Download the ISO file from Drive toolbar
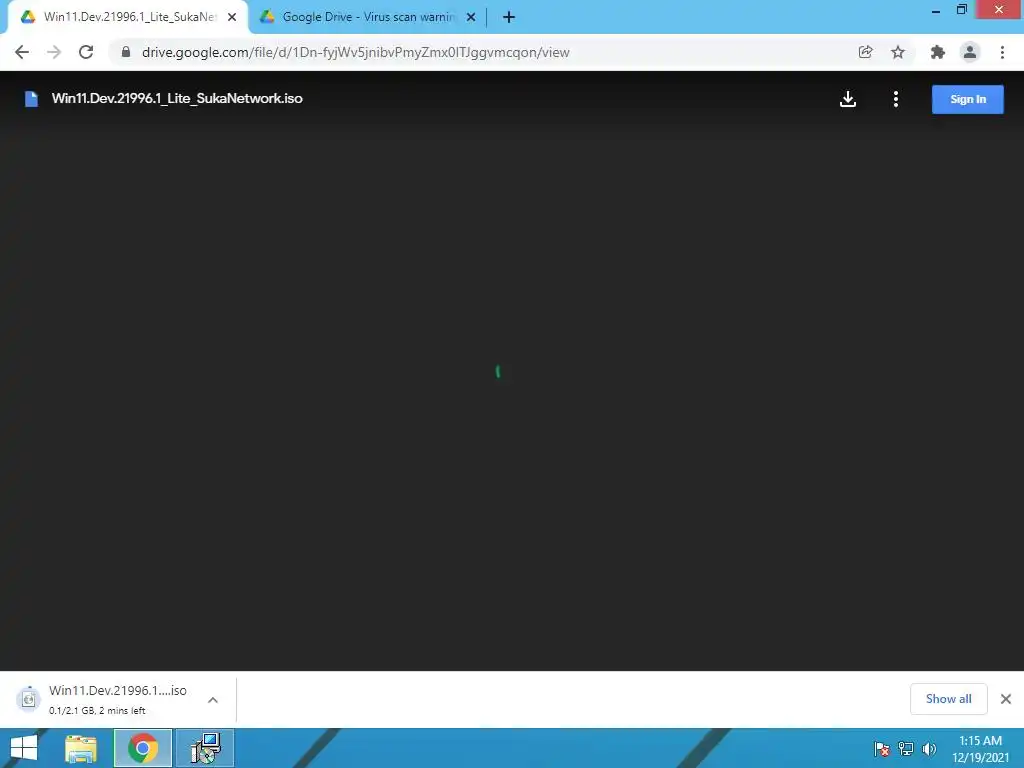 pos(848,99)
